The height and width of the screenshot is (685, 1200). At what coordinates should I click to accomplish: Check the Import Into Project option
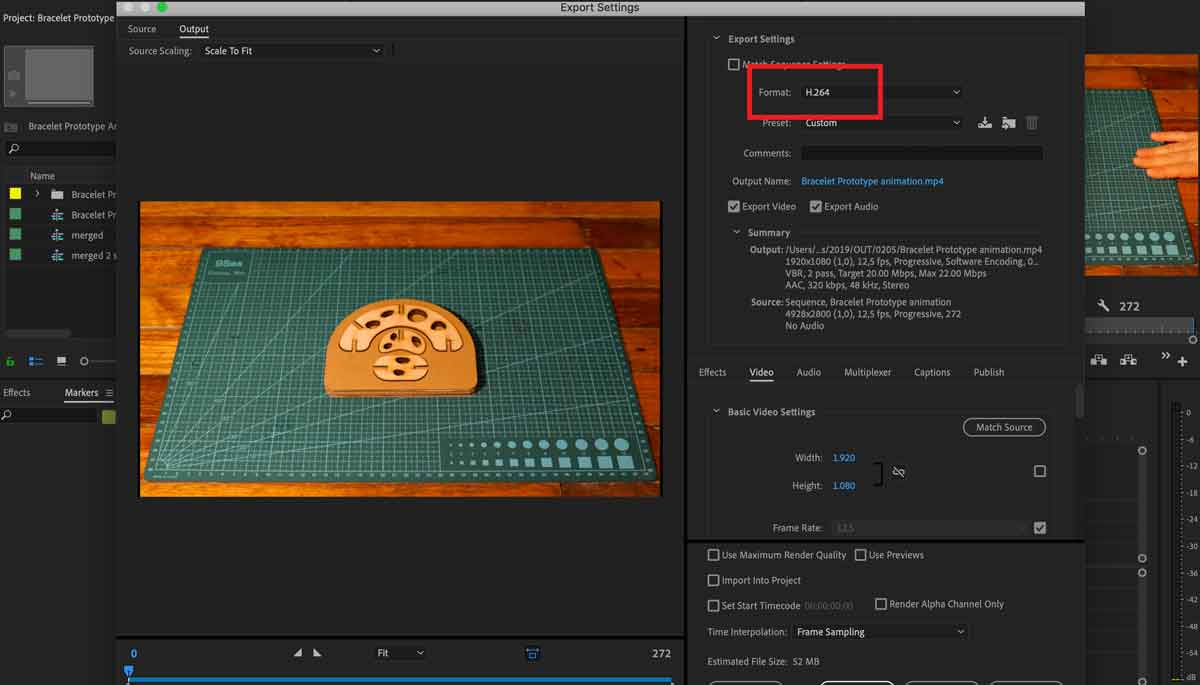(x=713, y=580)
